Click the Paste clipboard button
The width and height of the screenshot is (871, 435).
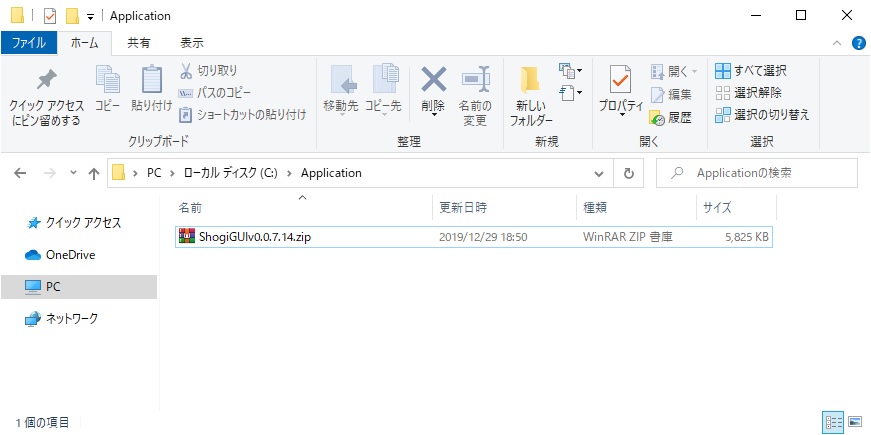151,89
